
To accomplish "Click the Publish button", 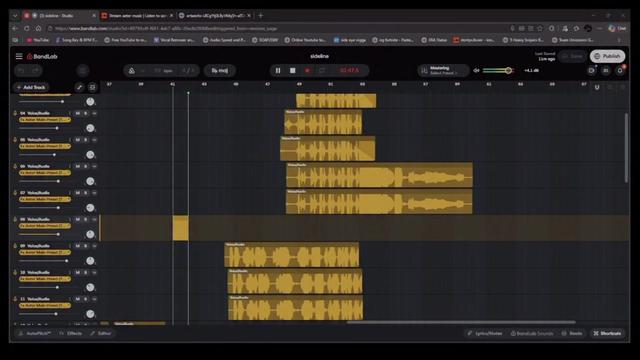I will click(x=607, y=56).
